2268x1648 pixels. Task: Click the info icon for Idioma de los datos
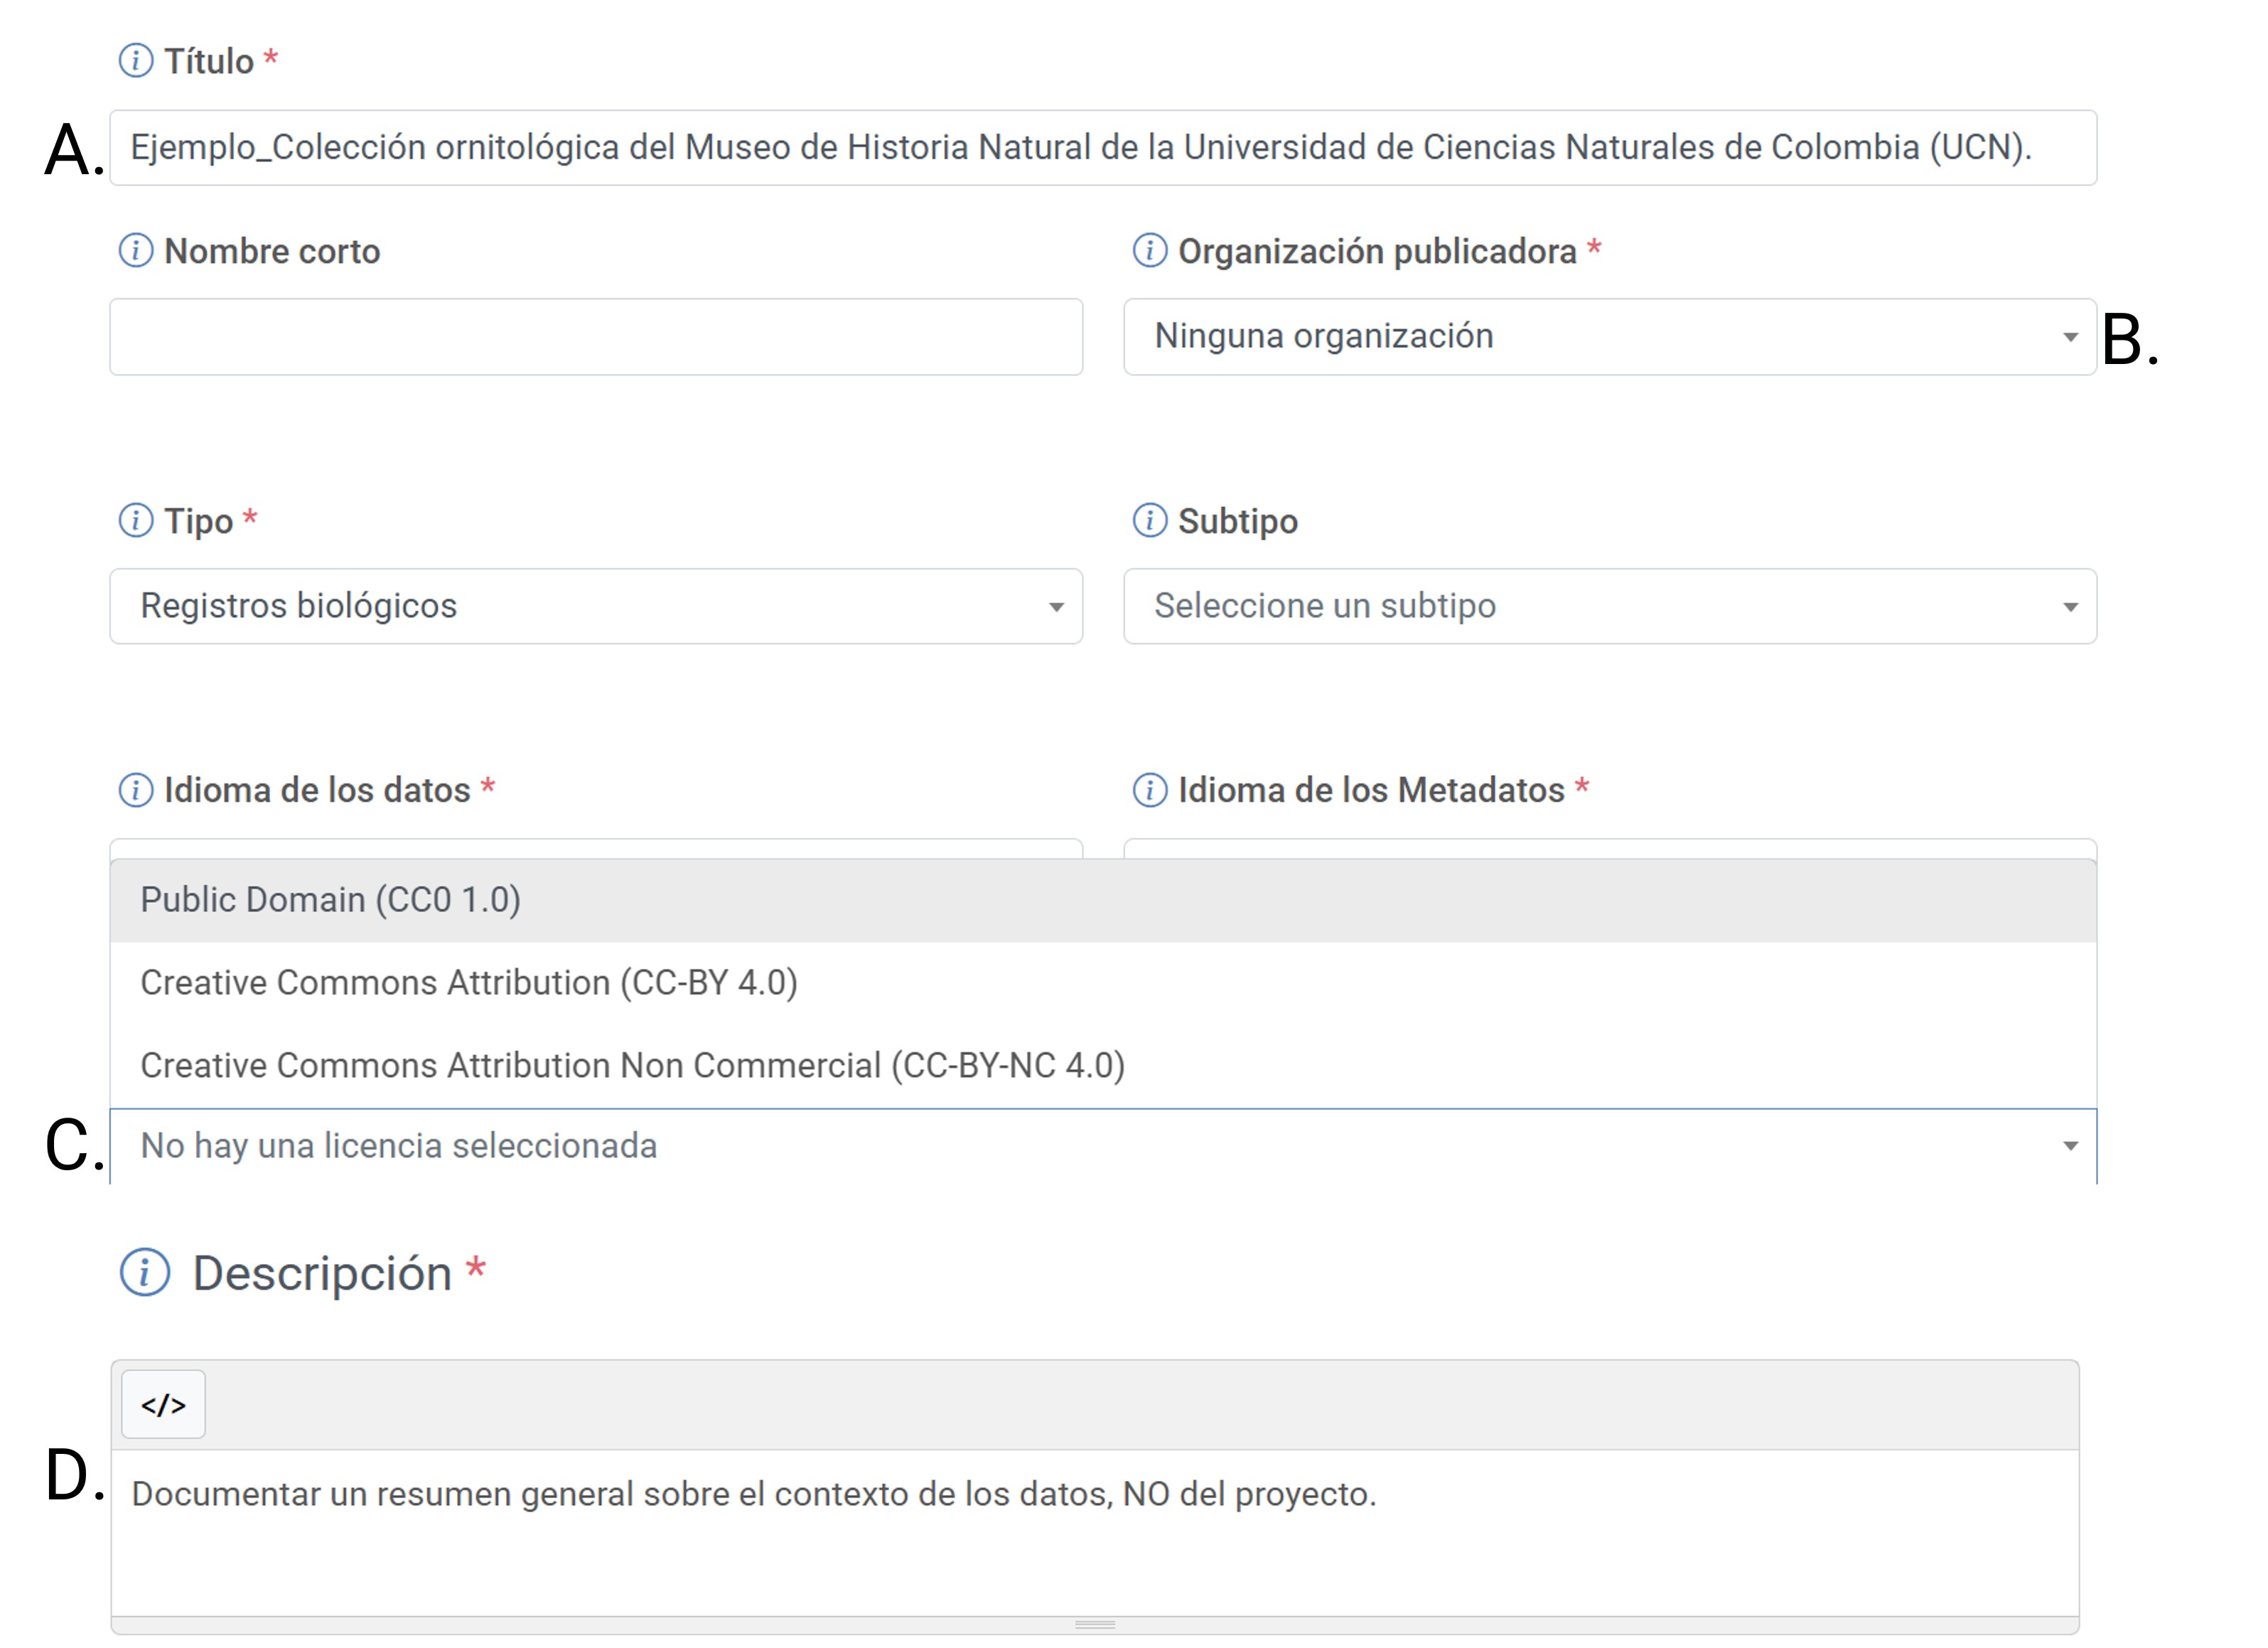[136, 790]
